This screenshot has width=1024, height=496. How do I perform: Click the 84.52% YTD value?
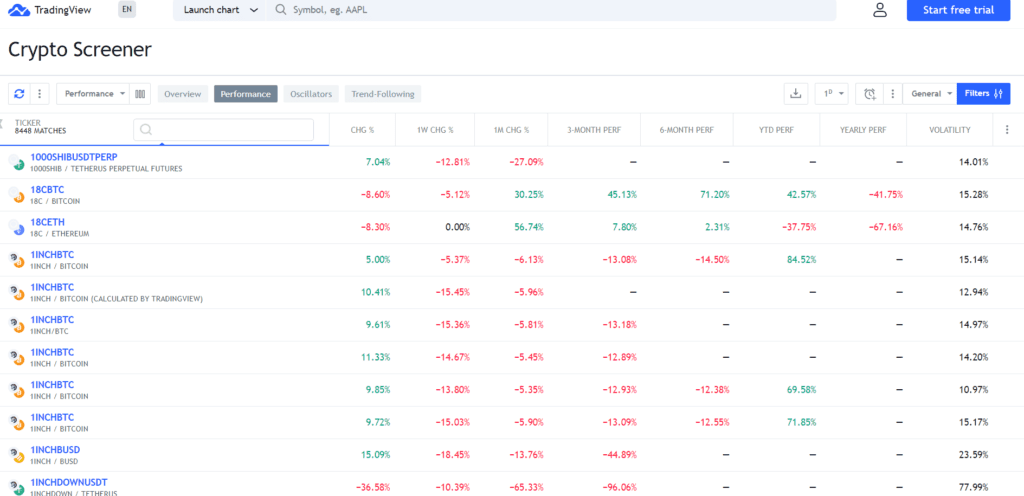point(801,260)
